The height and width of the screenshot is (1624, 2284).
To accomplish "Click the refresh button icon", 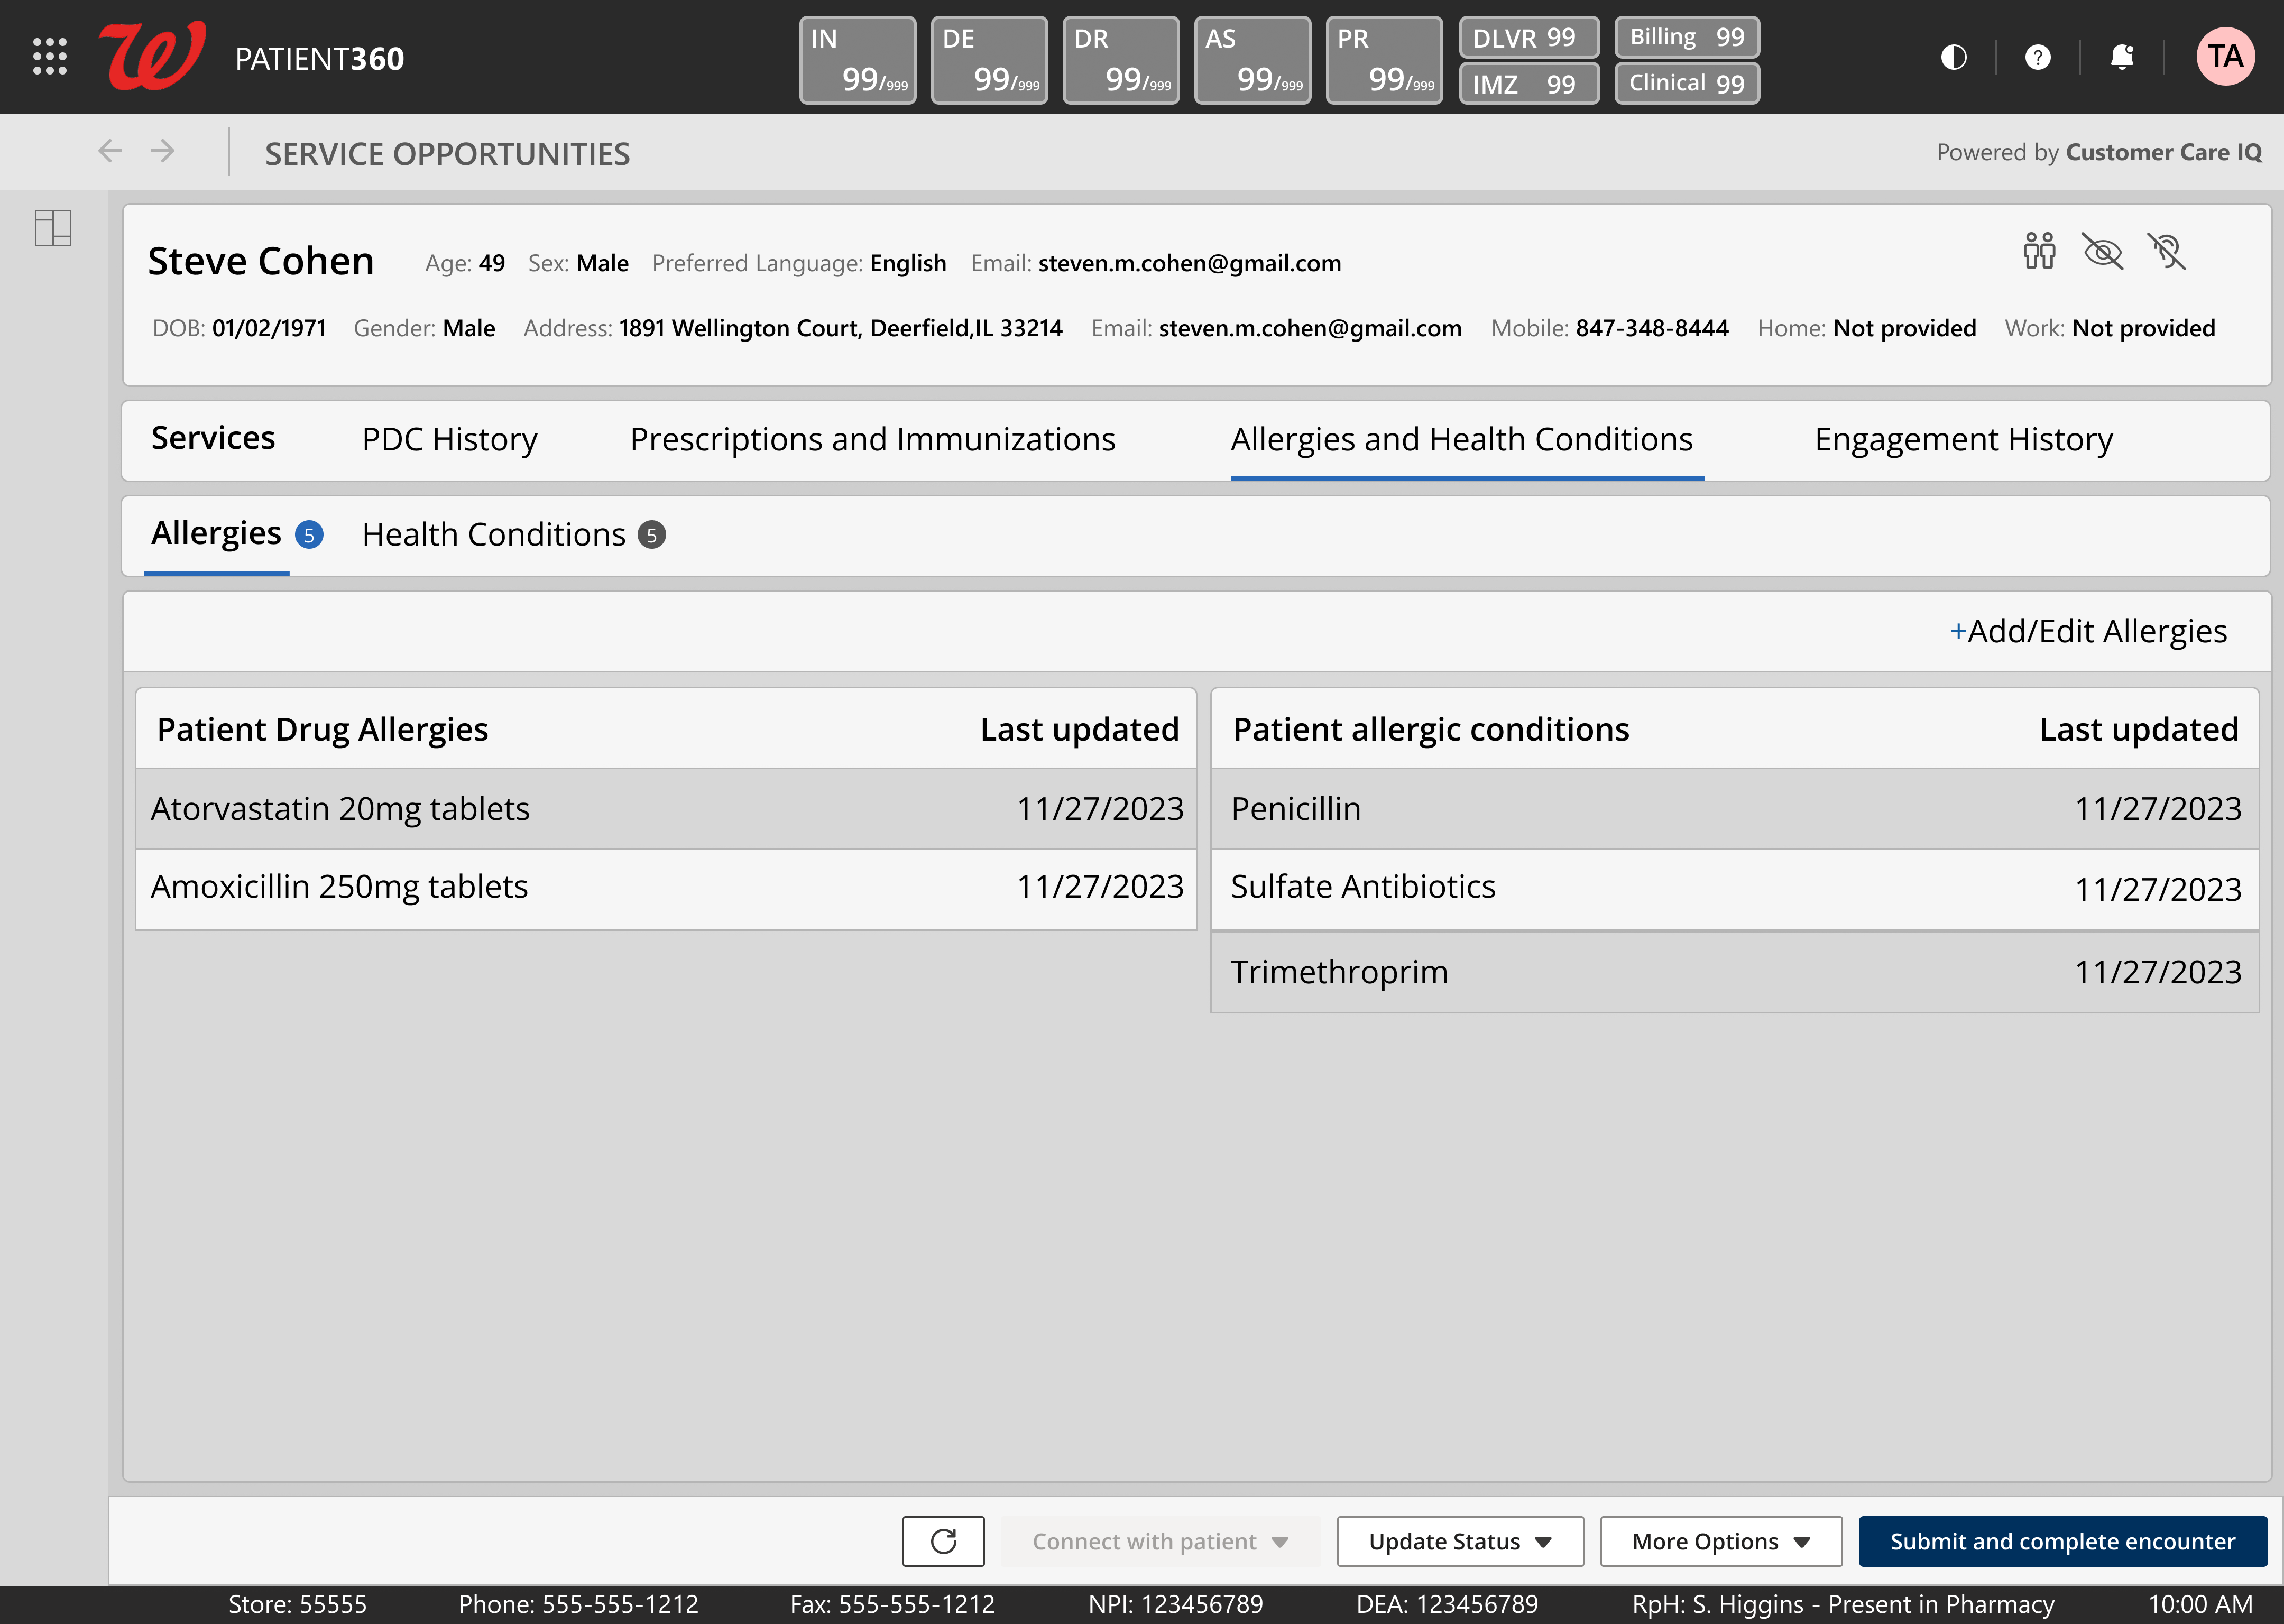I will 943,1541.
